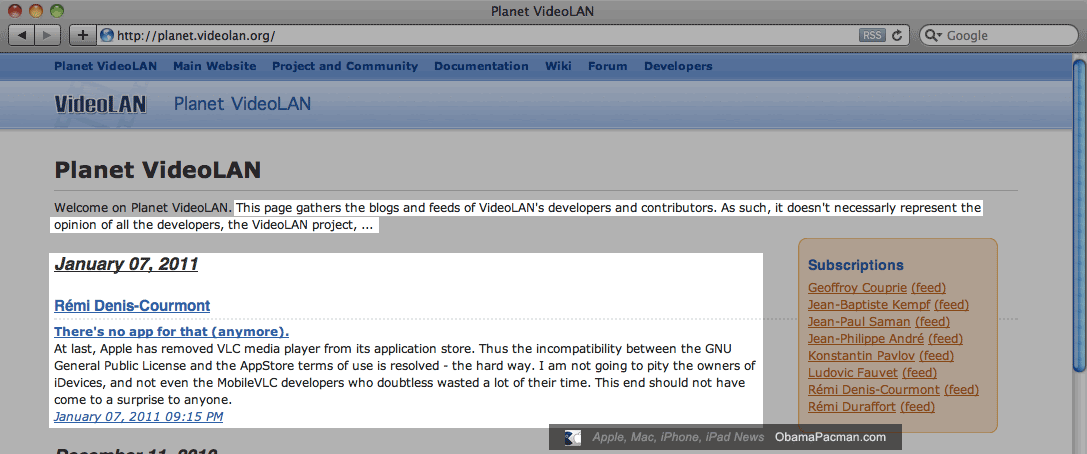Image resolution: width=1087 pixels, height=454 pixels.
Task: Minimize the window with the yellow button
Action: 35,10
